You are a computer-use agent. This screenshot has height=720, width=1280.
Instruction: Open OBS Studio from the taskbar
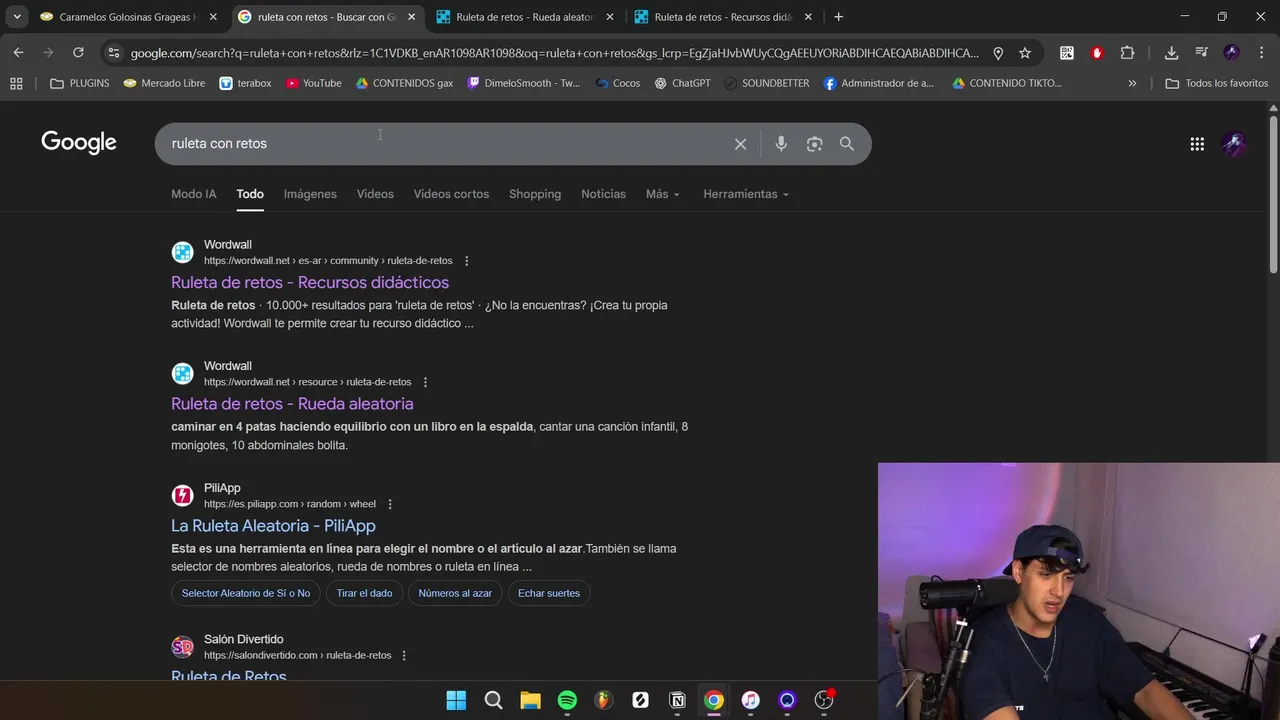(x=824, y=700)
